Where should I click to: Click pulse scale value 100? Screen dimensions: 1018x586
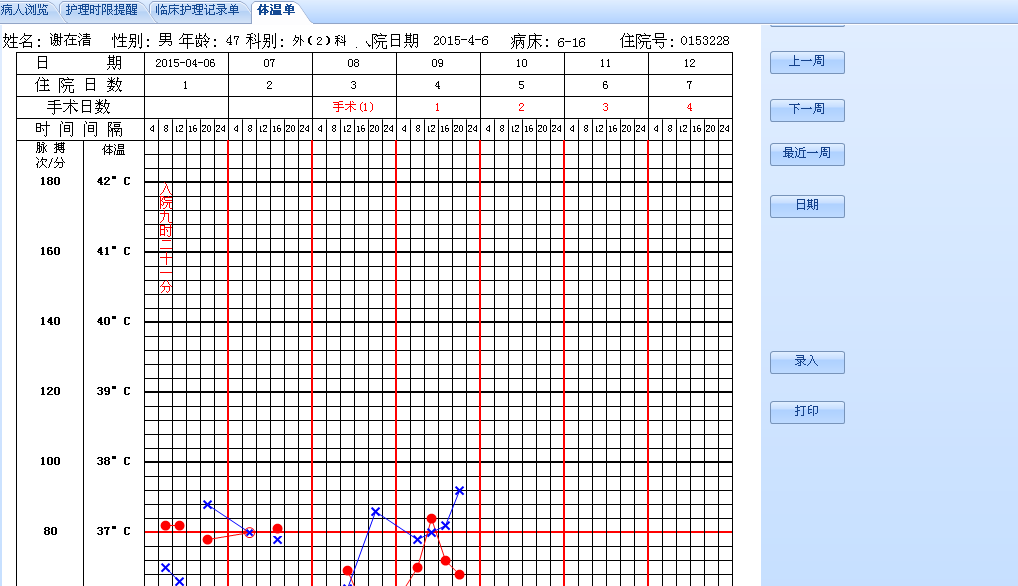(x=50, y=461)
